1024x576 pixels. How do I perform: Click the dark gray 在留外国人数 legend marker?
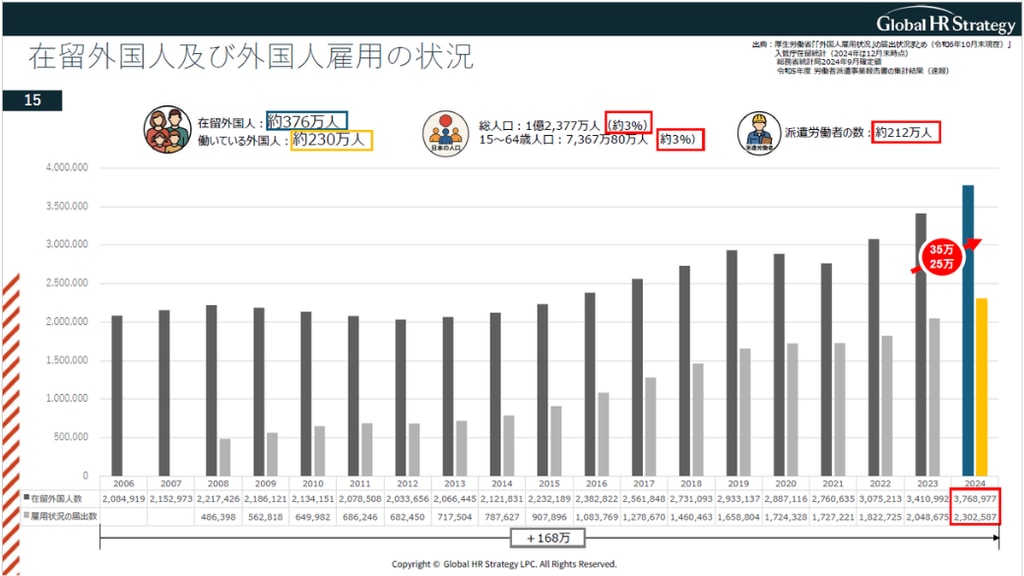coord(25,497)
